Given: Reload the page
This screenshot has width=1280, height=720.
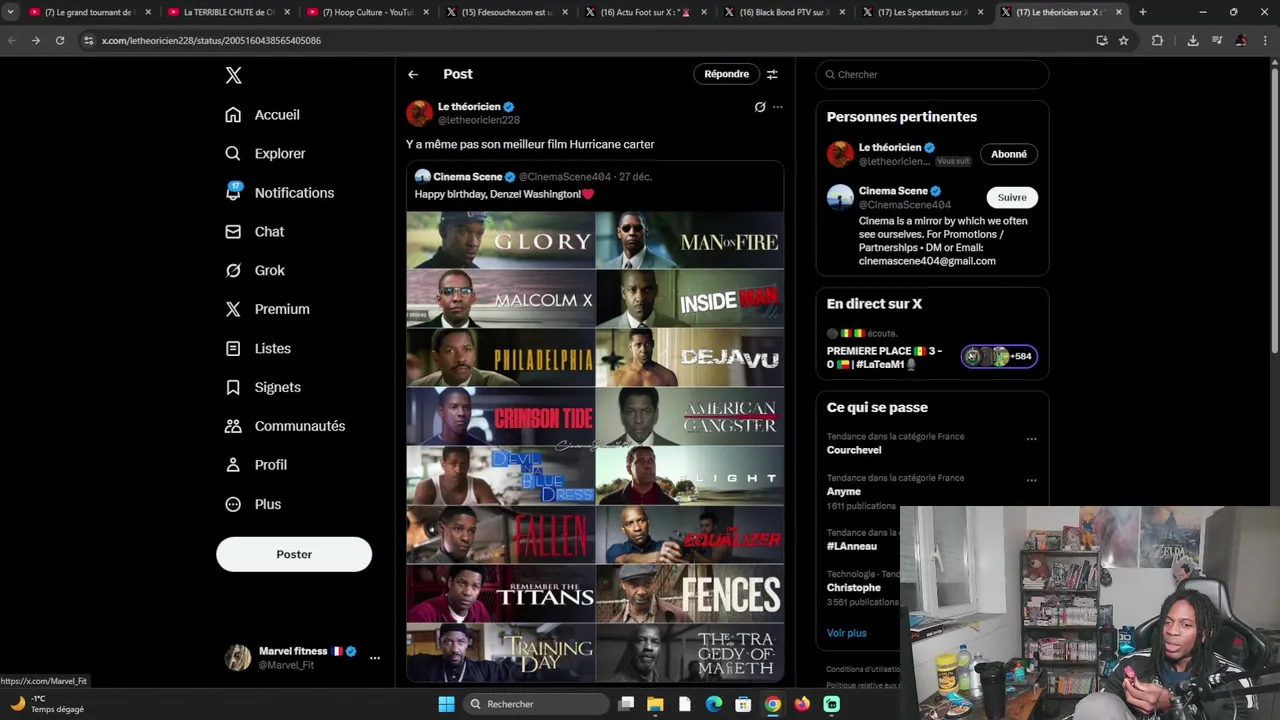Looking at the screenshot, I should pos(60,40).
